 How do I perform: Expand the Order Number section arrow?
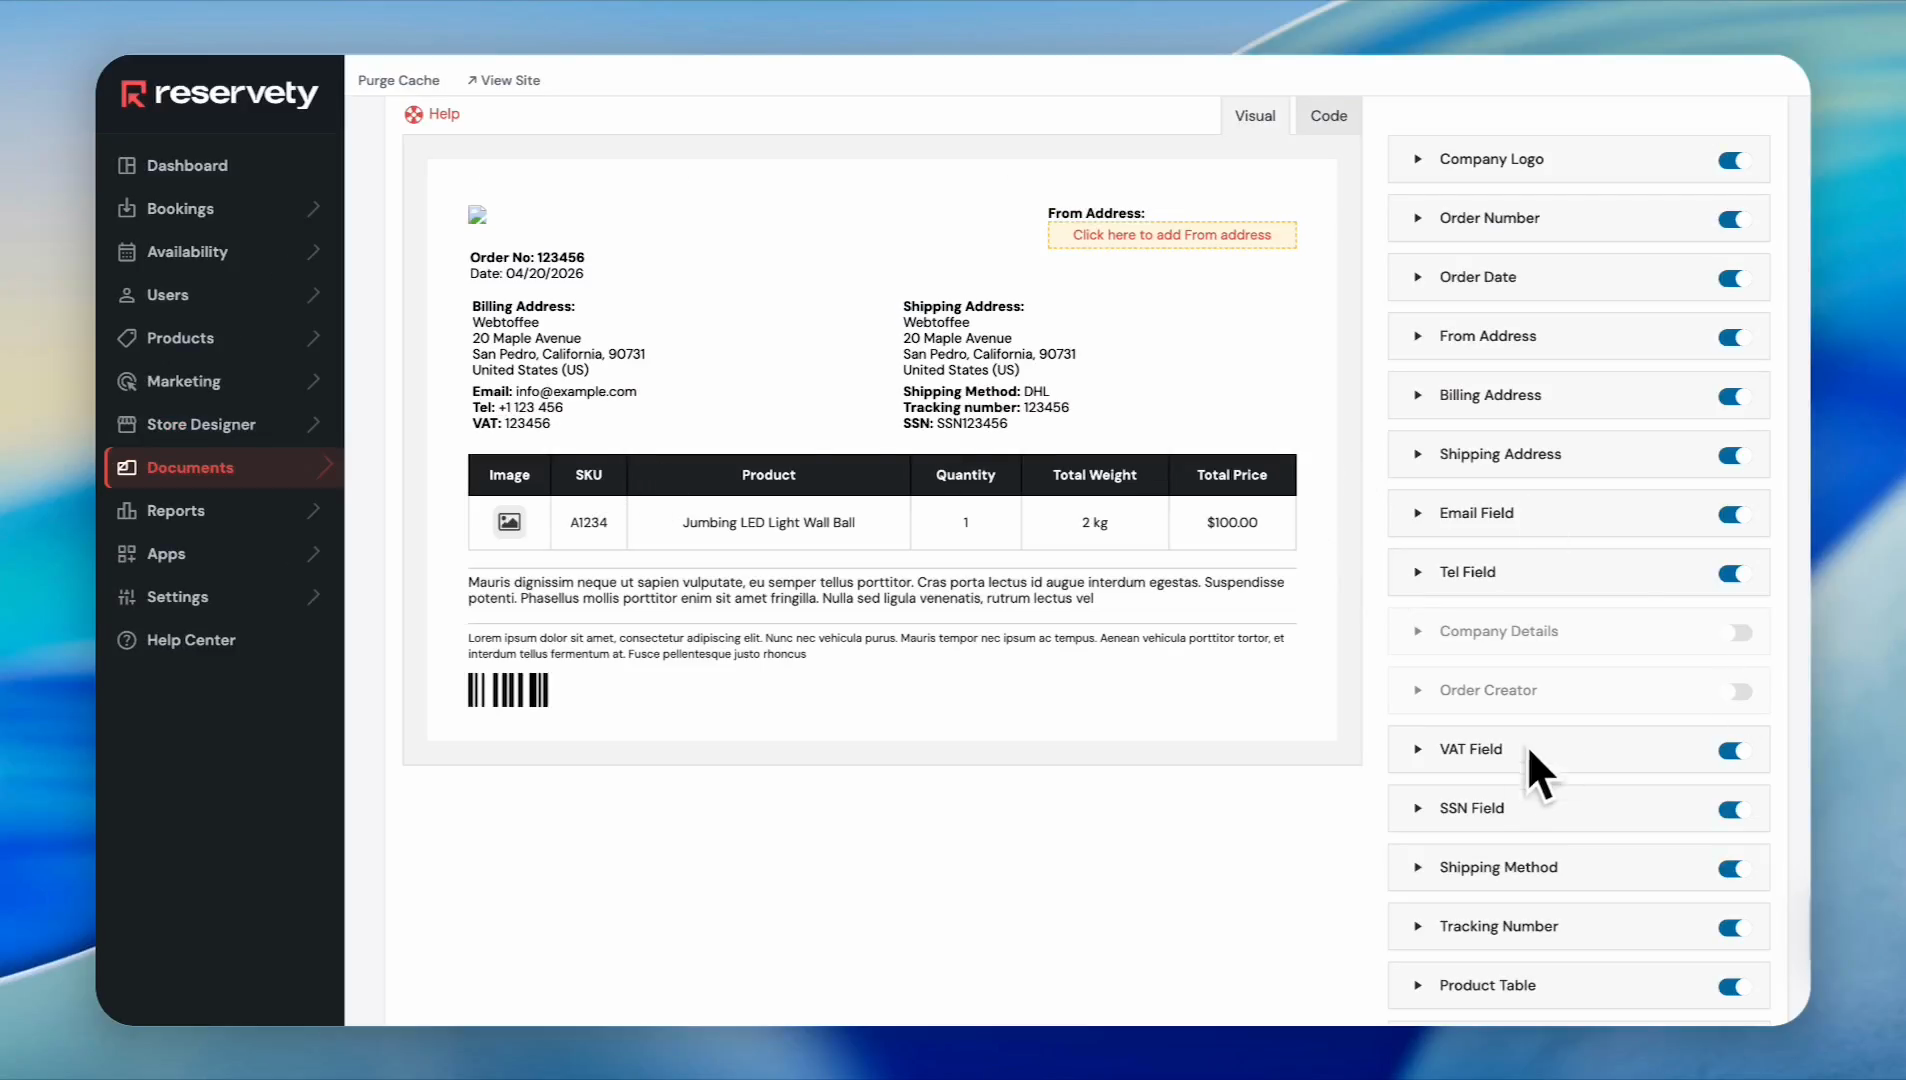1417,218
